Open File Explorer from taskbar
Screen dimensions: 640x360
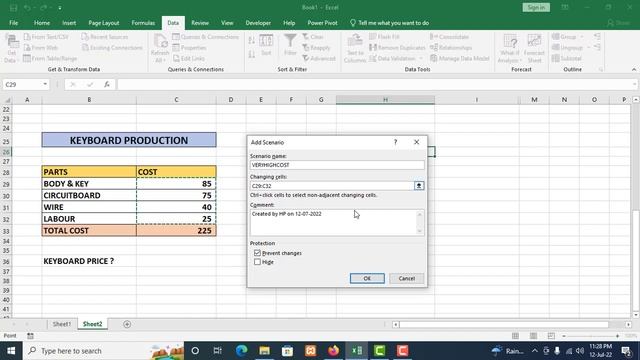[x=264, y=351]
